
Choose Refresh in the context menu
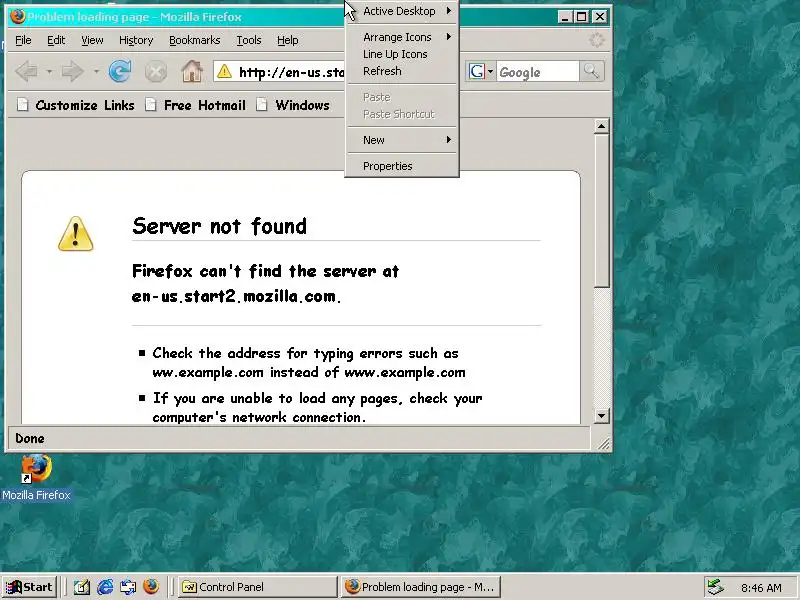click(402, 71)
